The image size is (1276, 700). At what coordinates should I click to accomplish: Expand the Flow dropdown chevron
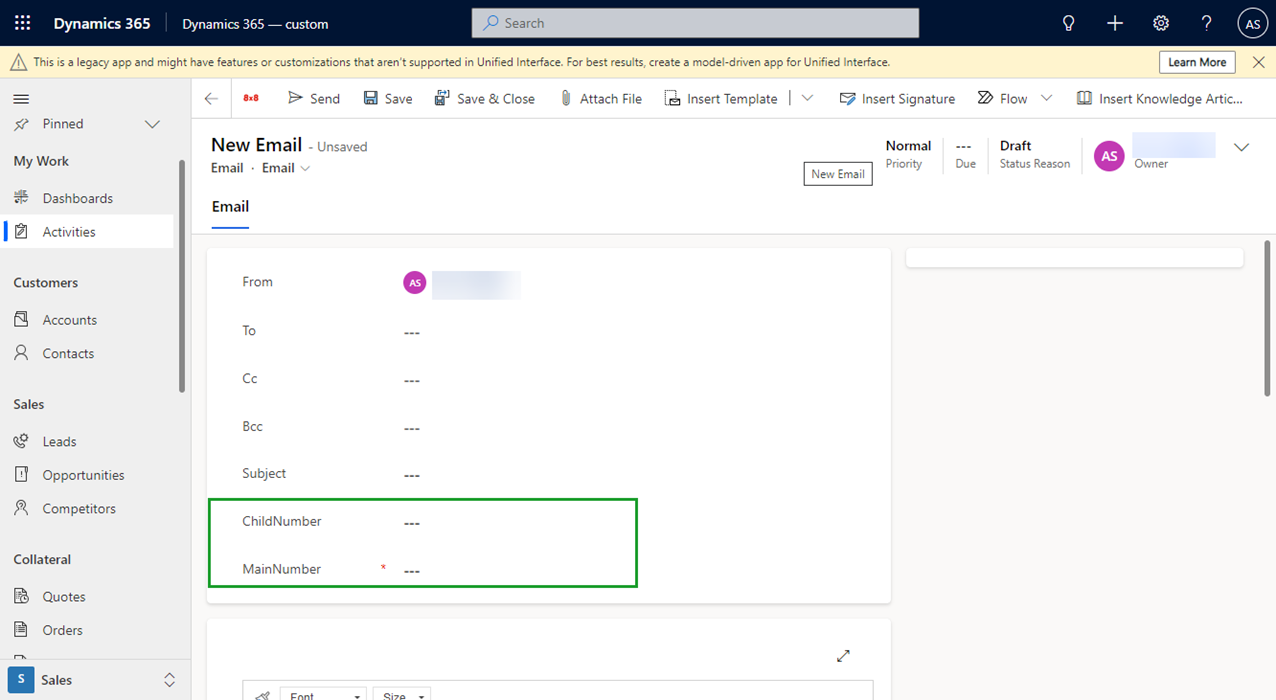pos(1047,97)
